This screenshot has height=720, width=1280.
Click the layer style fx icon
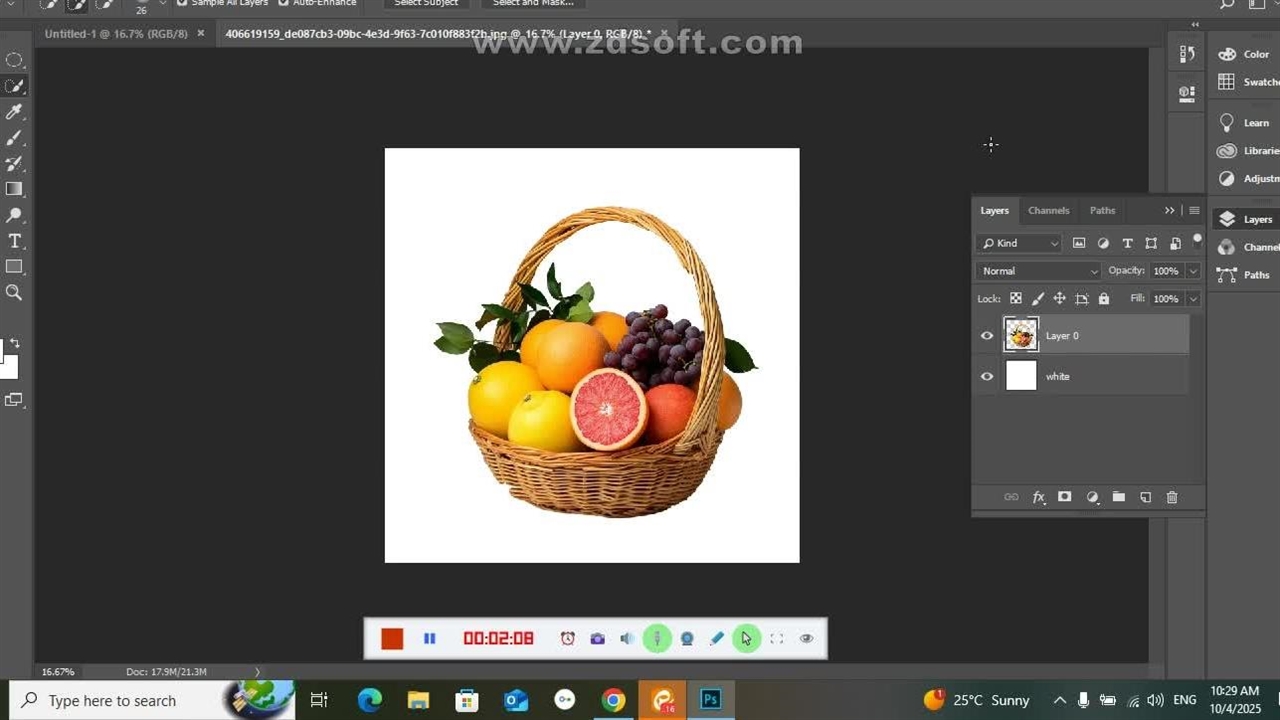click(x=1038, y=497)
